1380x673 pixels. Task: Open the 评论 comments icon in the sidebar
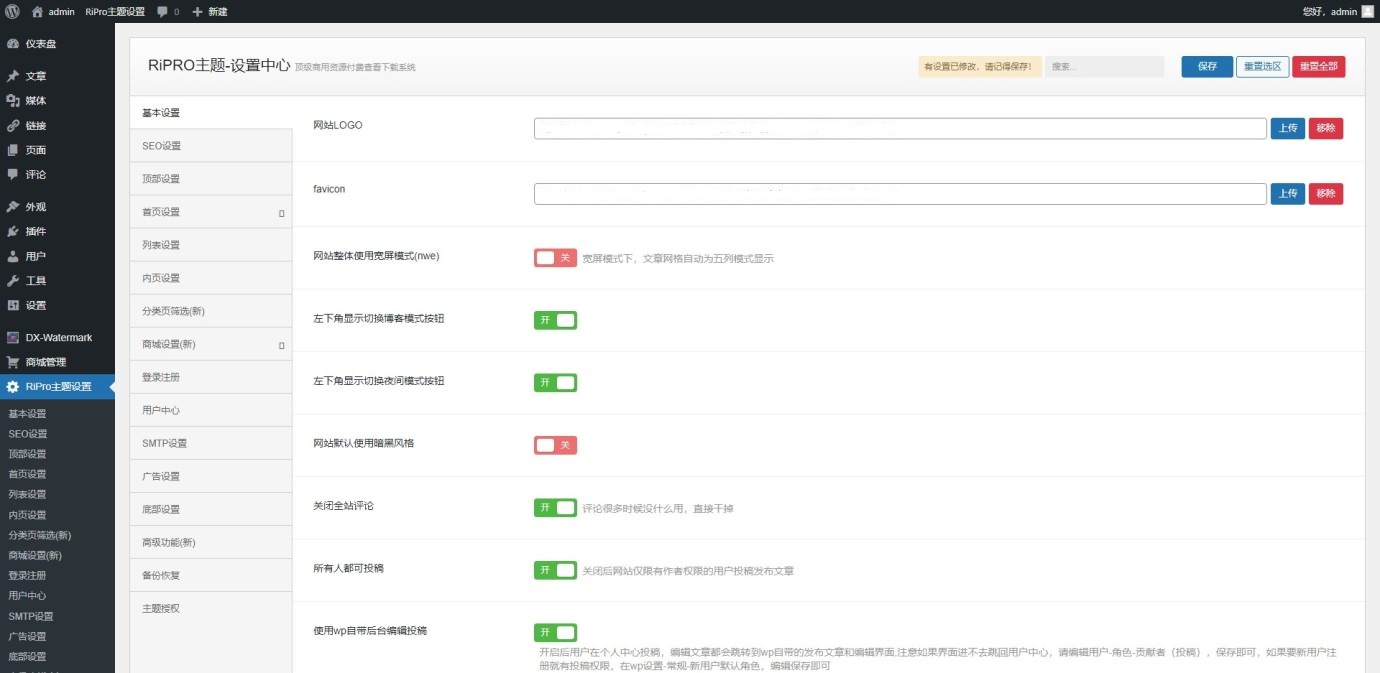pos(13,174)
